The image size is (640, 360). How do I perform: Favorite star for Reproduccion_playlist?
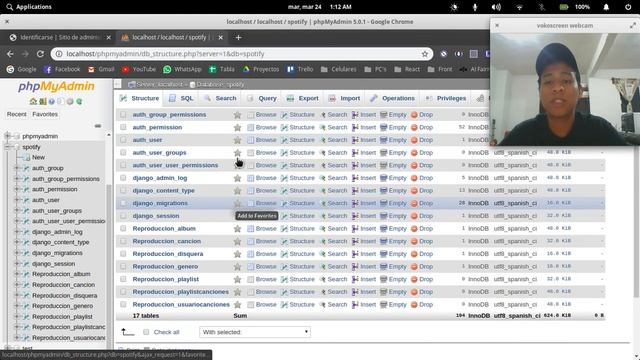pyautogui.click(x=237, y=279)
